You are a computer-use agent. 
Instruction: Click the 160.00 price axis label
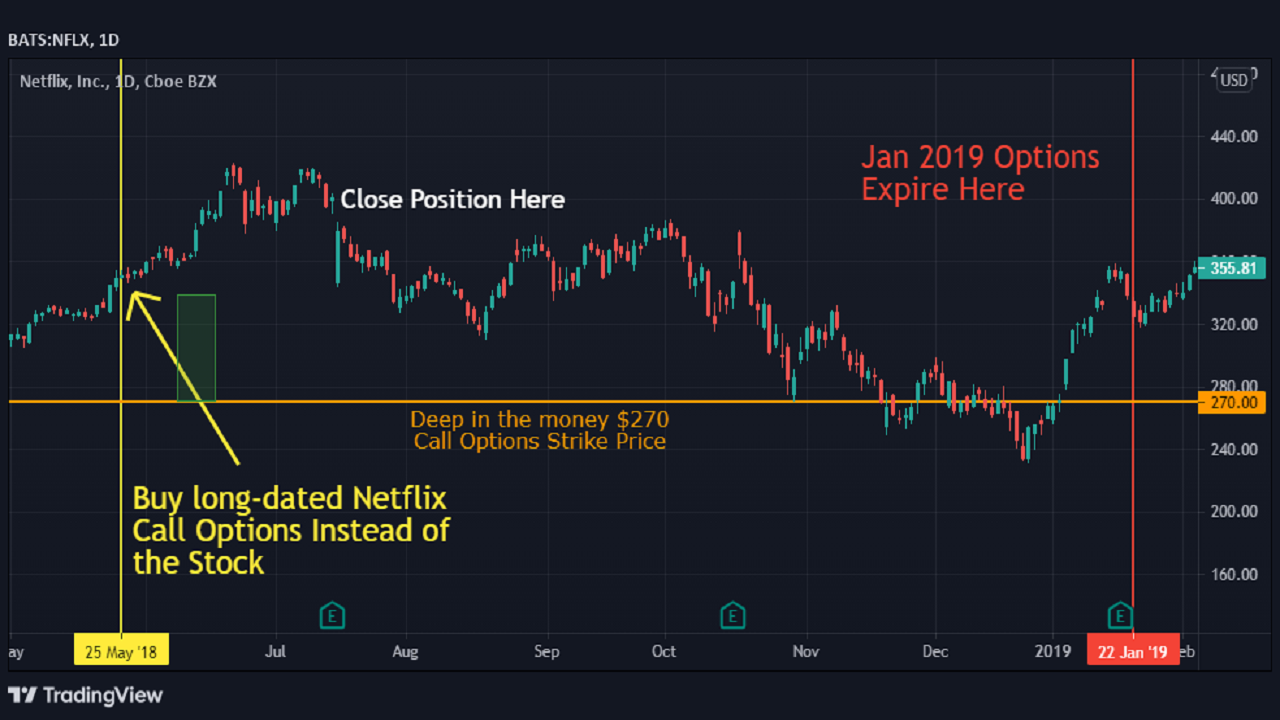coord(1233,574)
